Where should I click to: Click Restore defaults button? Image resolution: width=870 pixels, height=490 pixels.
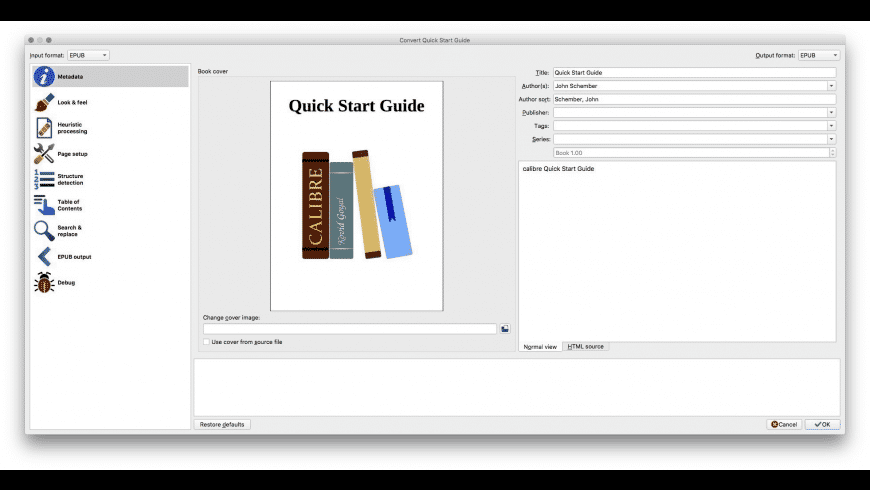coord(222,425)
